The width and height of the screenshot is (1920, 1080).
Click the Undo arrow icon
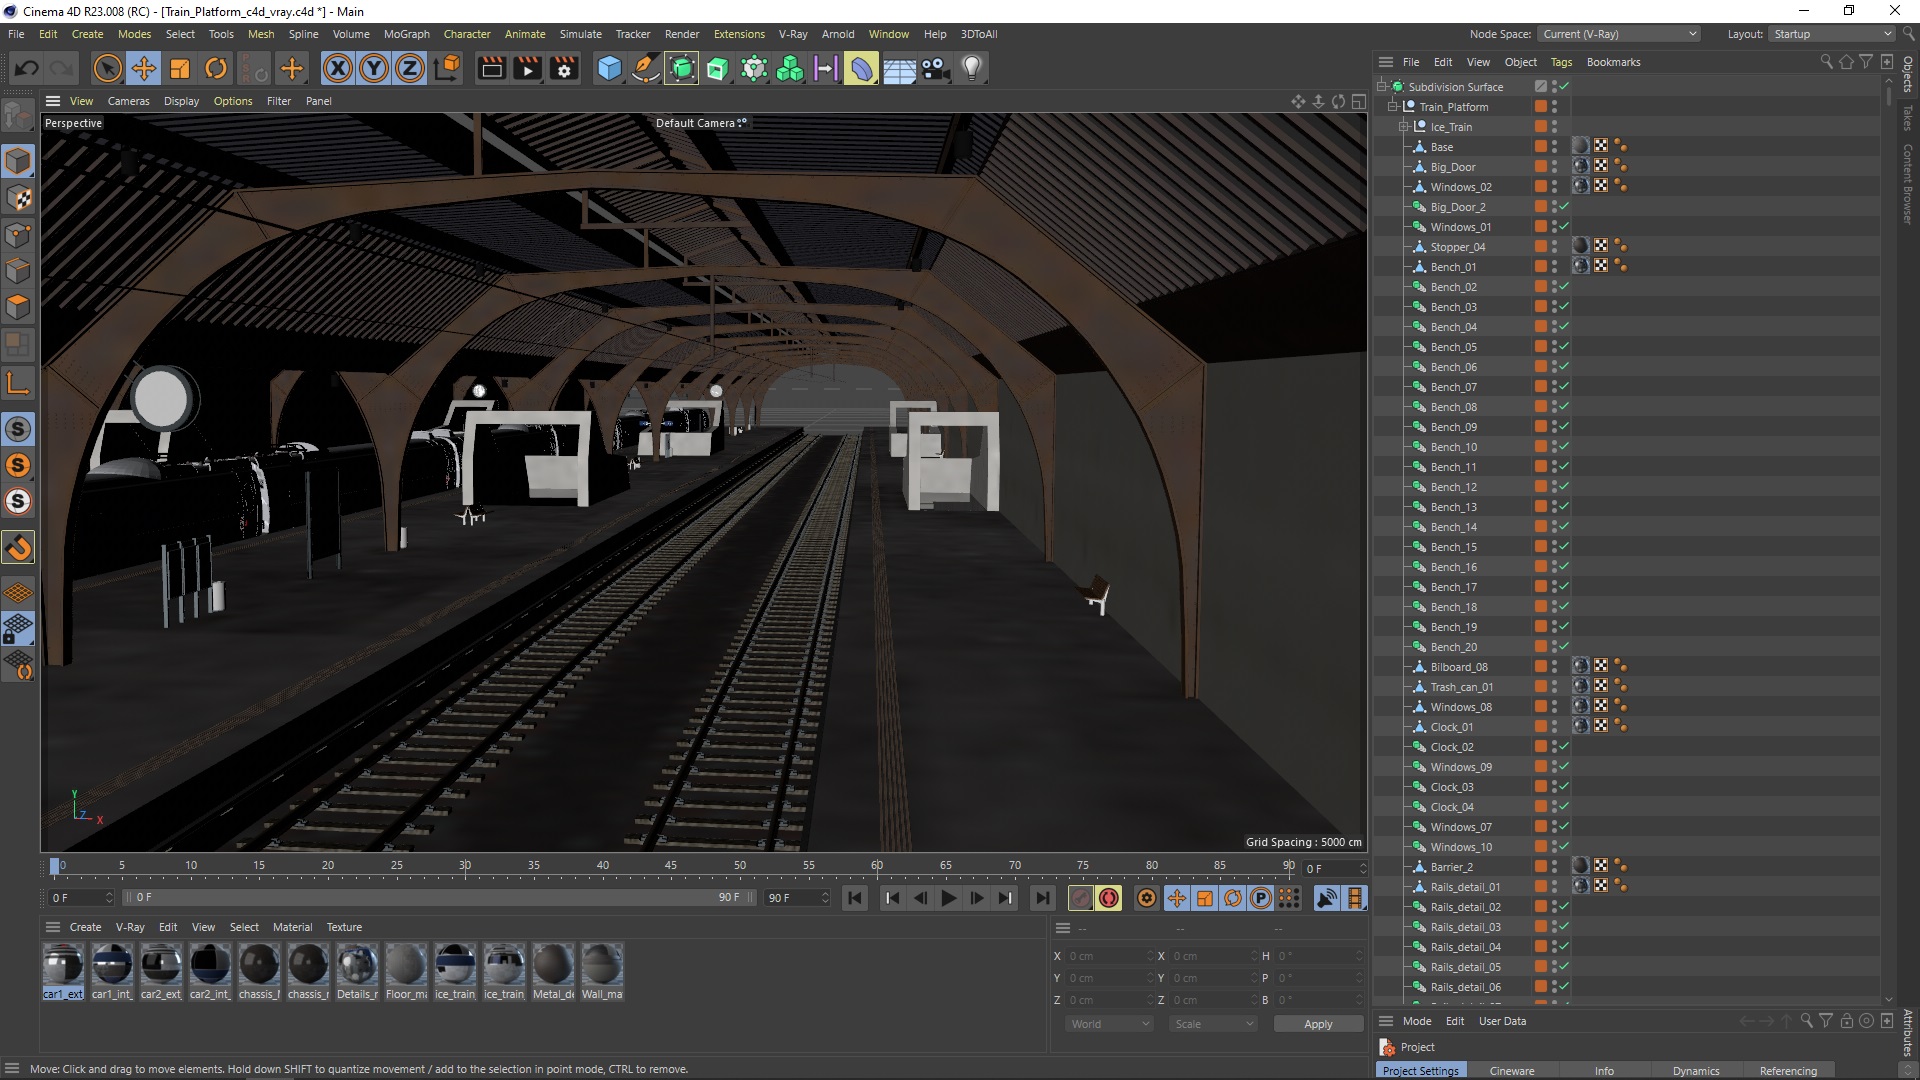pyautogui.click(x=27, y=68)
